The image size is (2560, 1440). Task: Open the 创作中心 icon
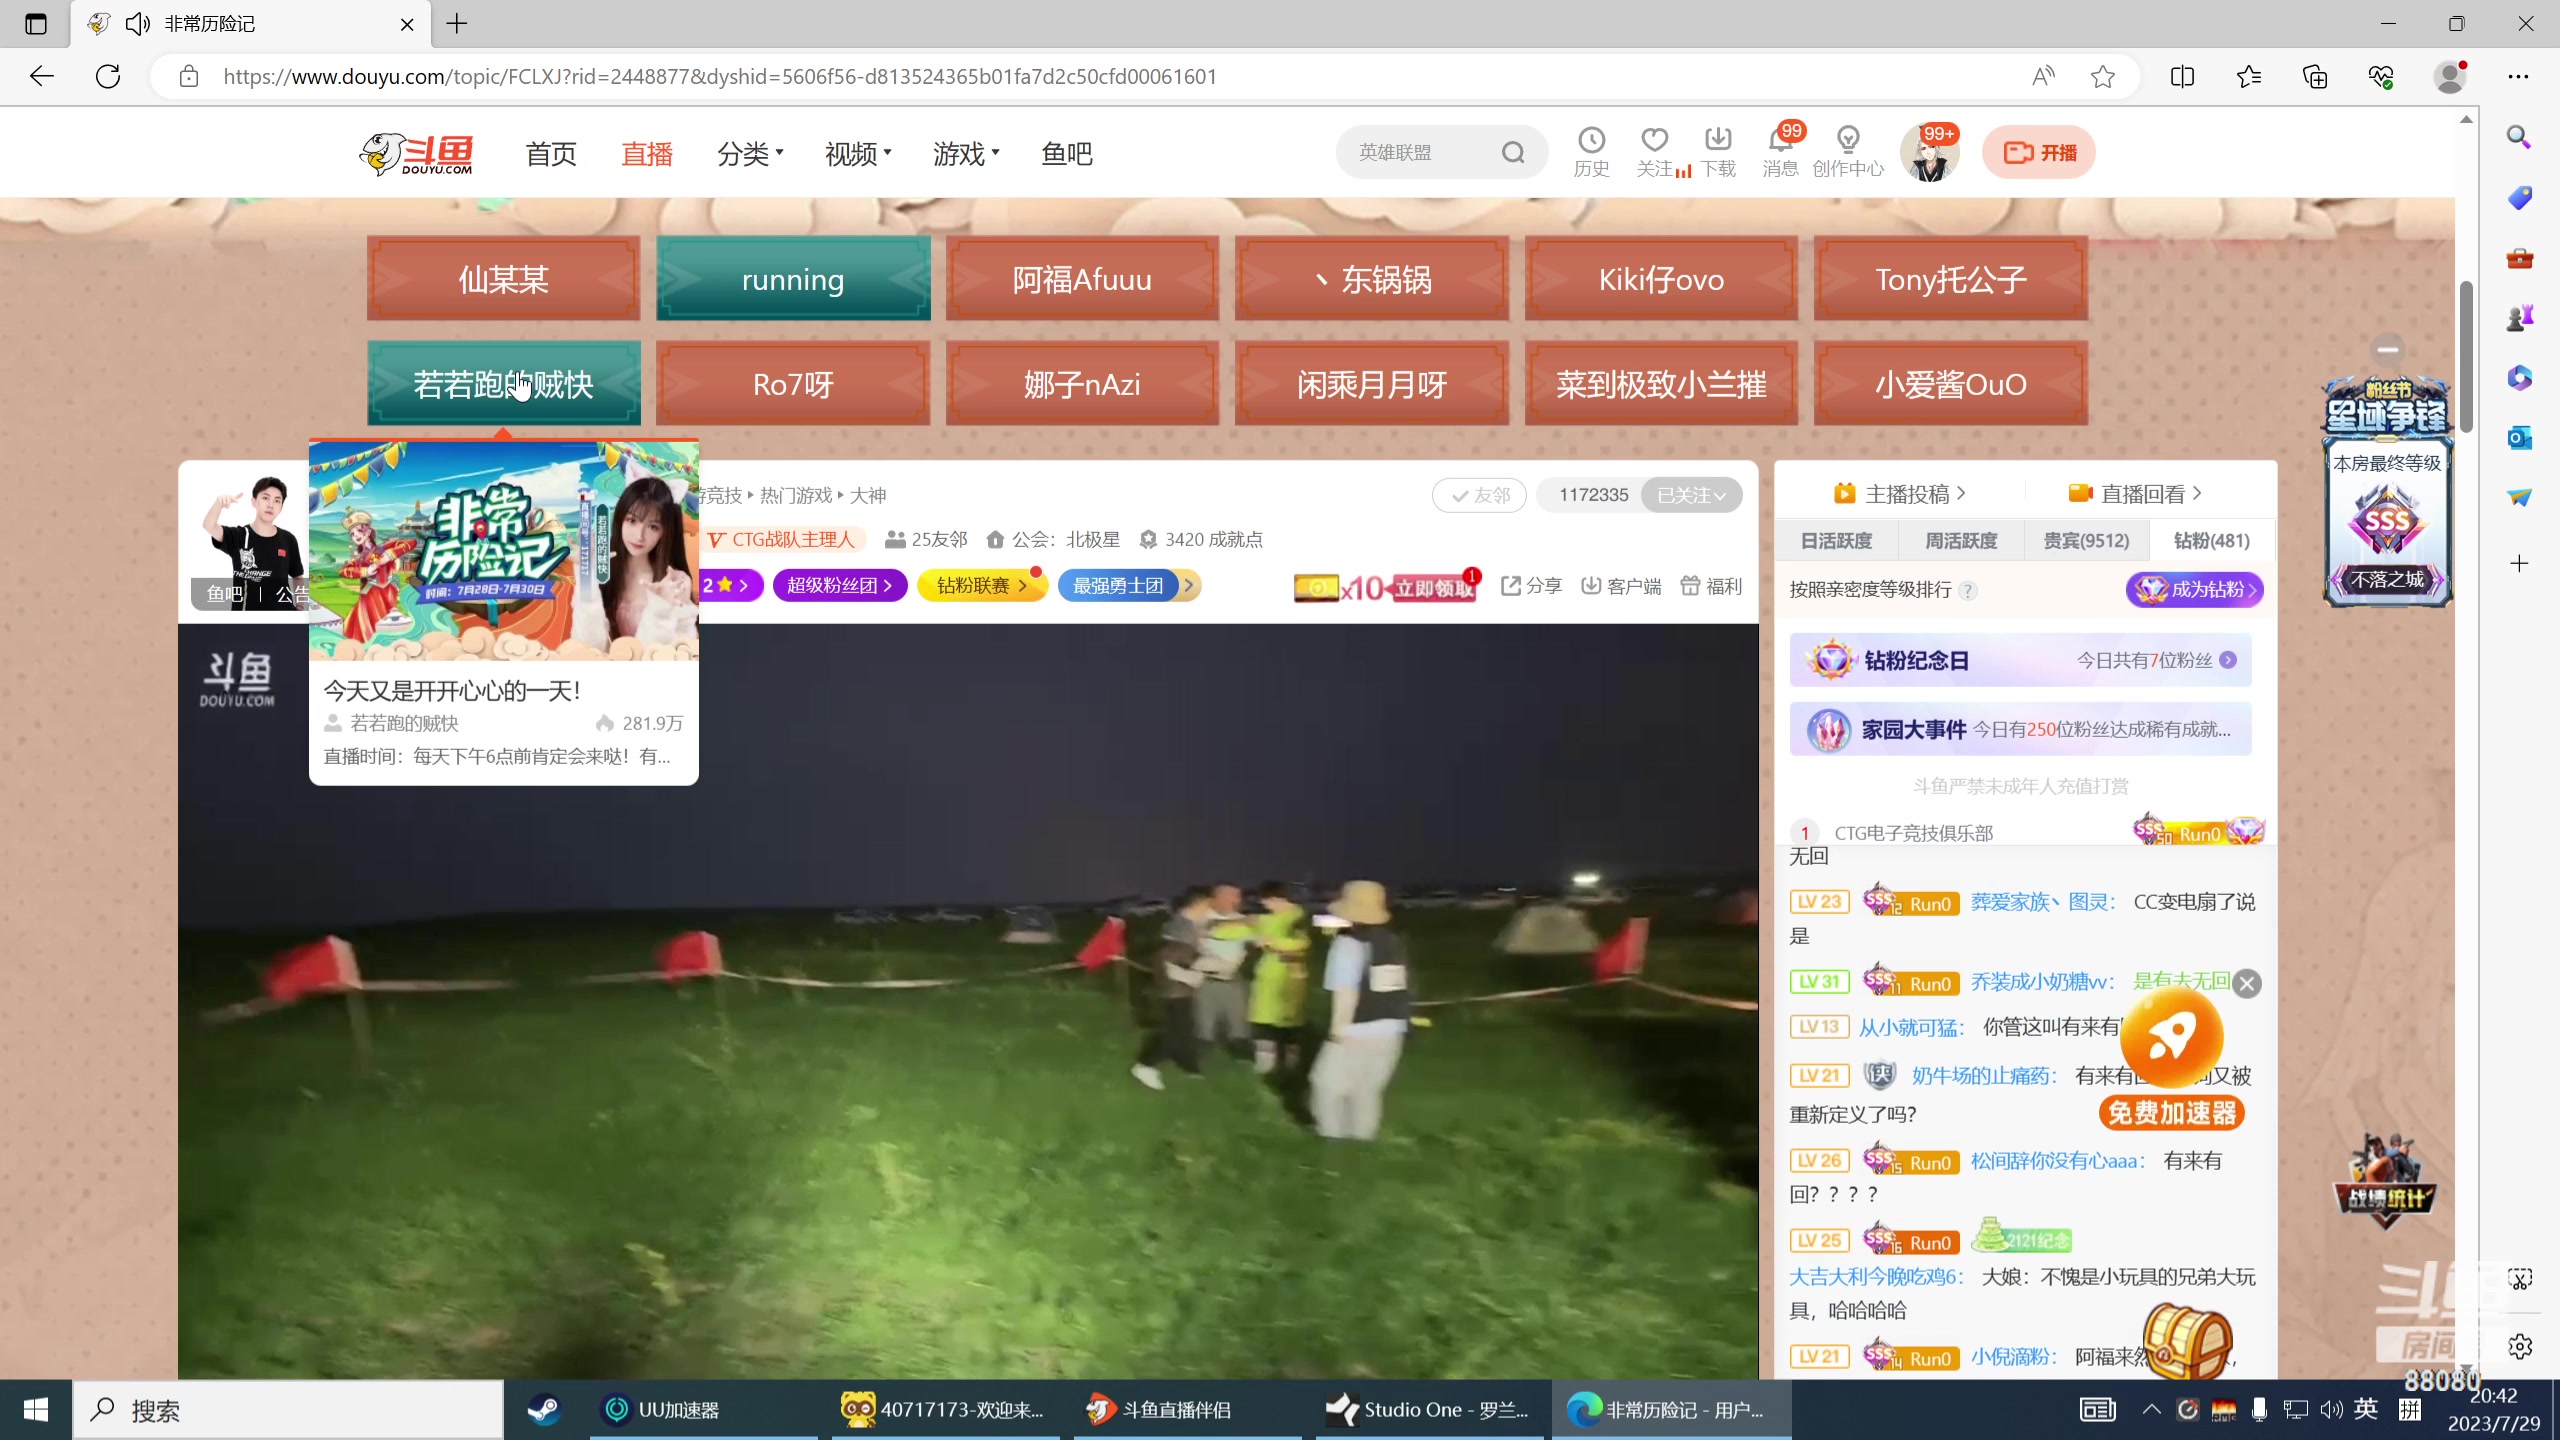click(x=1847, y=152)
